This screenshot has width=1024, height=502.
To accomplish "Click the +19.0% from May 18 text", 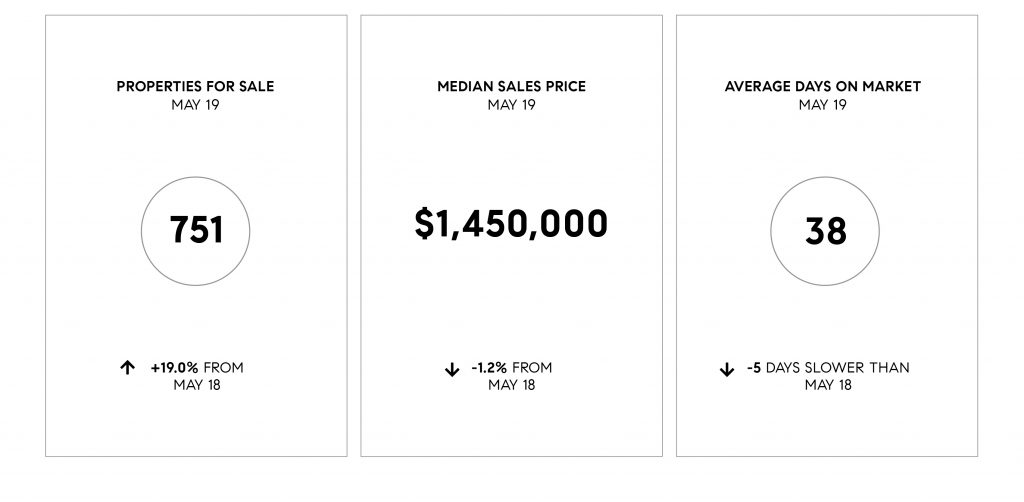I will 197,376.
